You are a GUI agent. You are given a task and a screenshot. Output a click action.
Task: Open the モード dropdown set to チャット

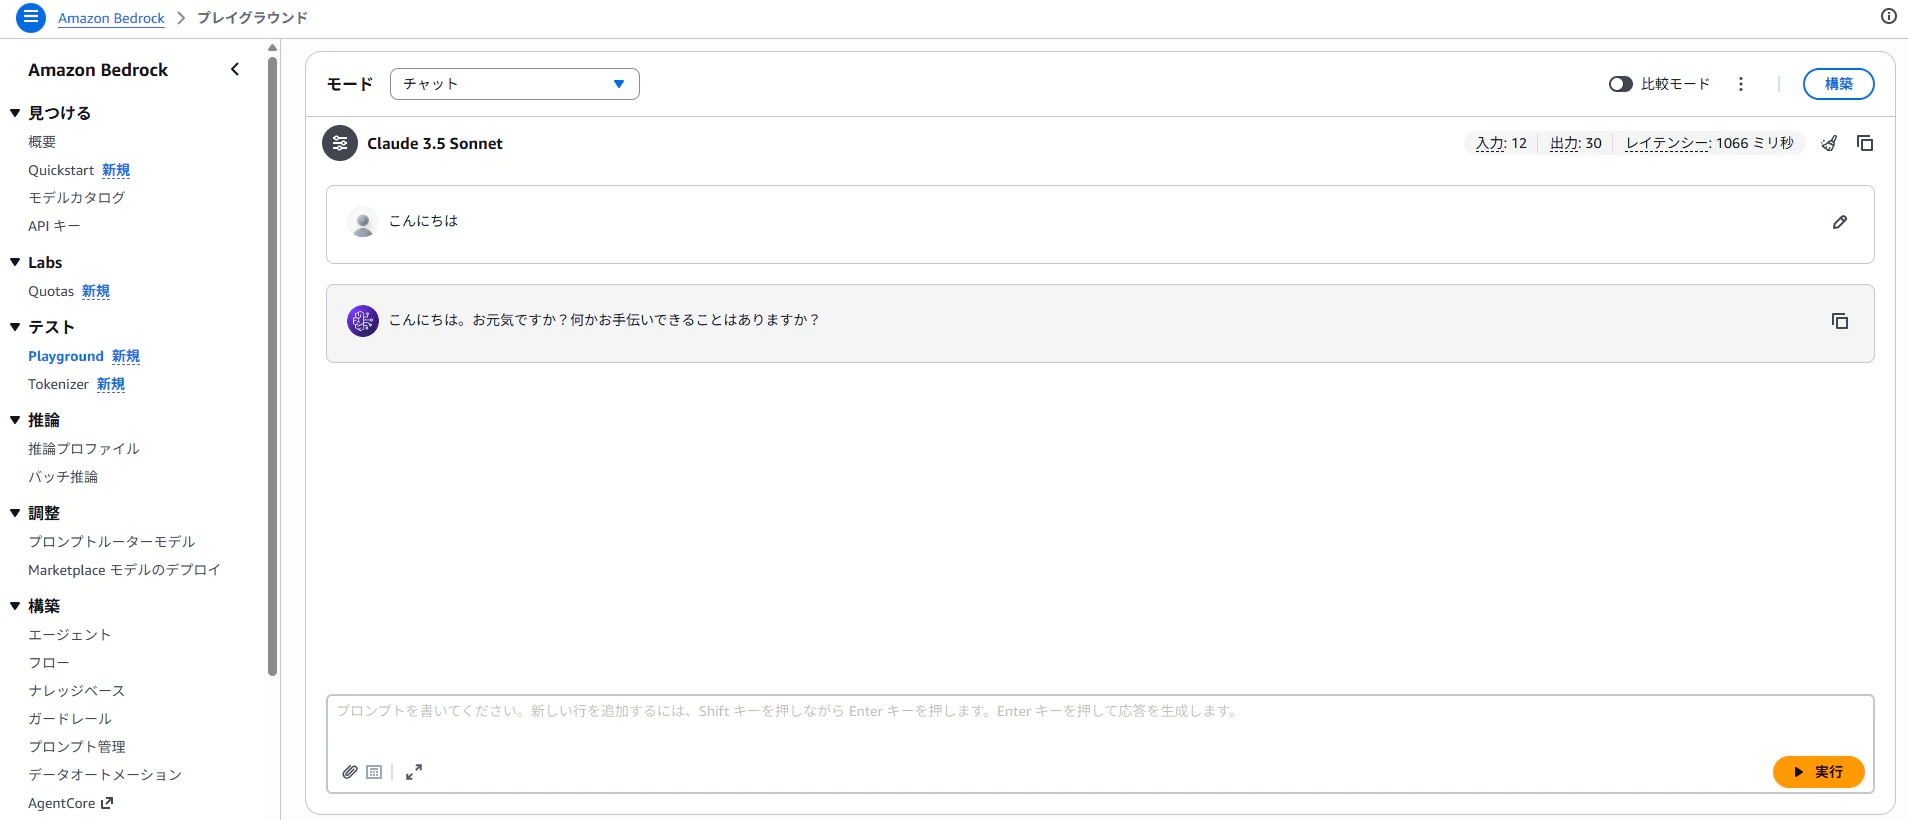(x=515, y=84)
